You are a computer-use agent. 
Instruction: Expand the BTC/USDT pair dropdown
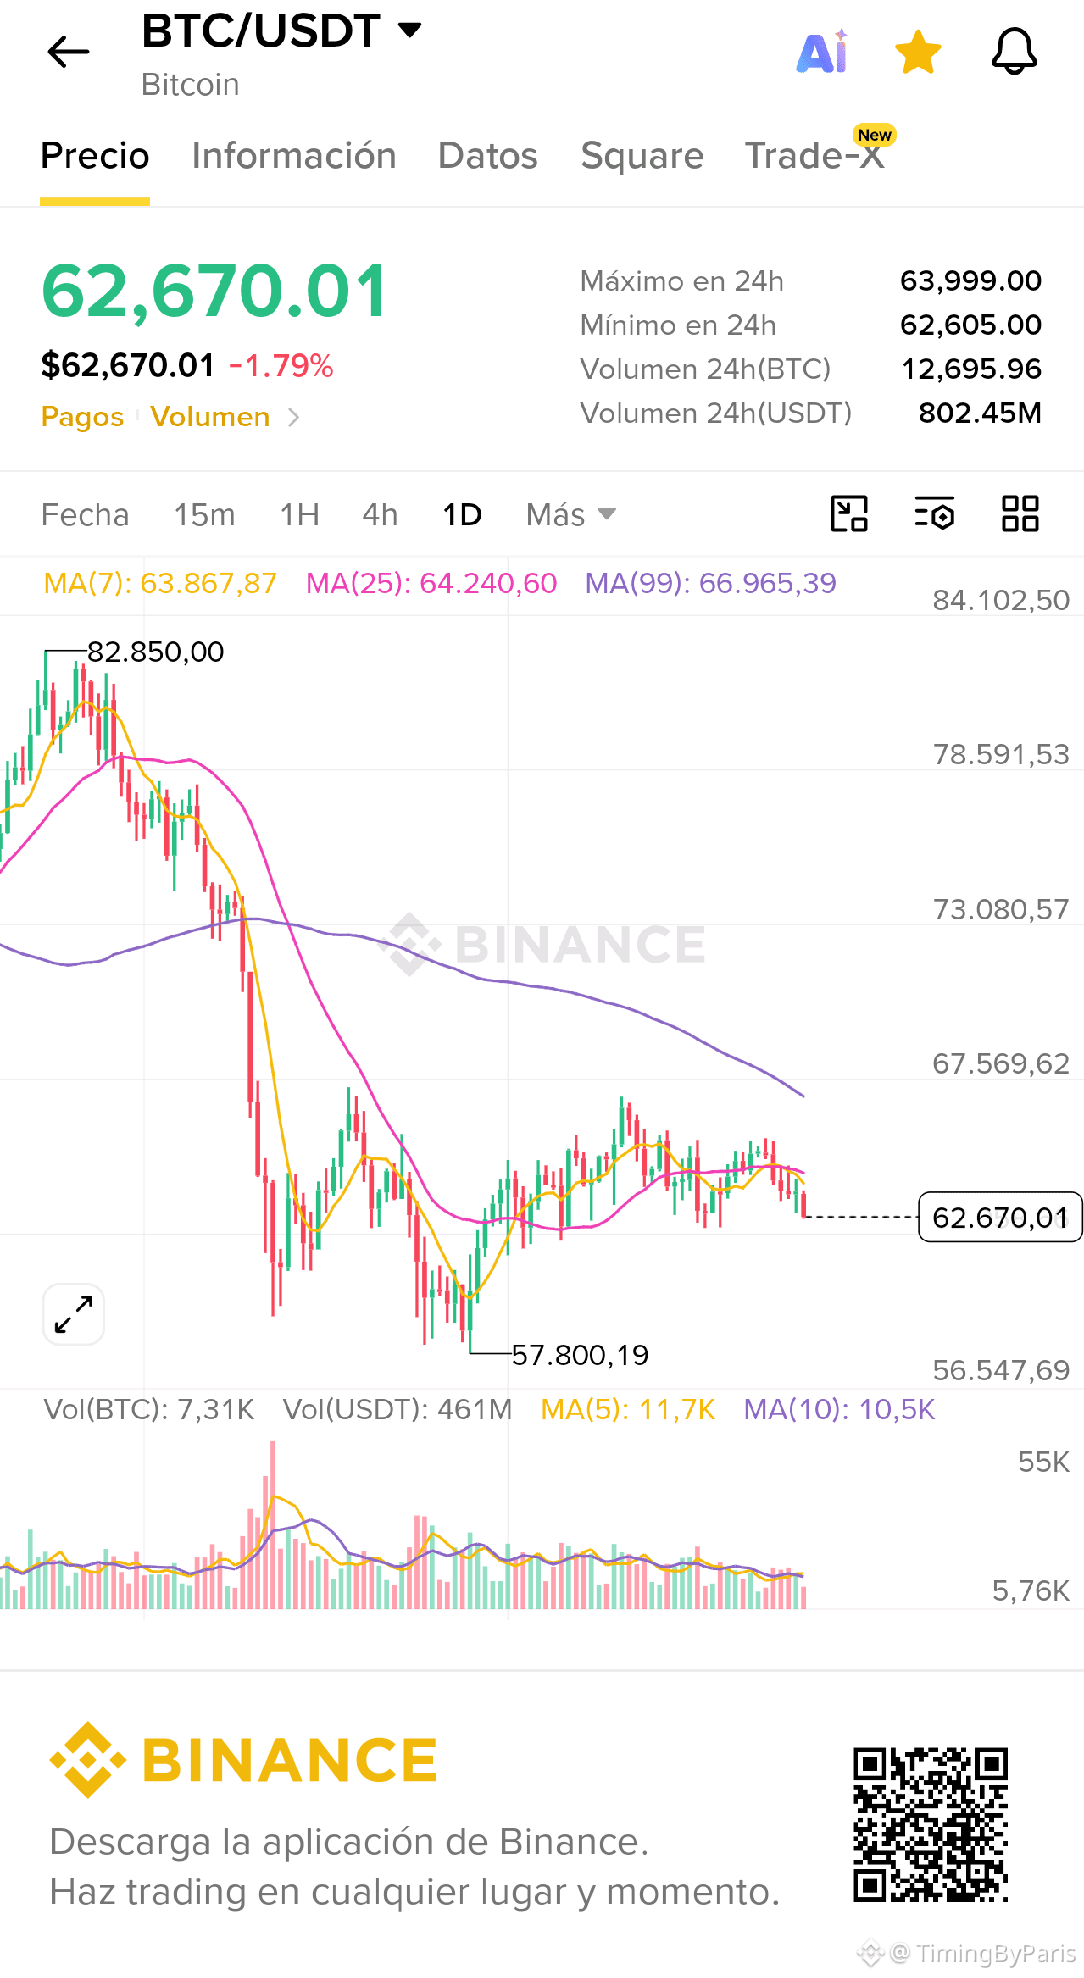[x=409, y=30]
